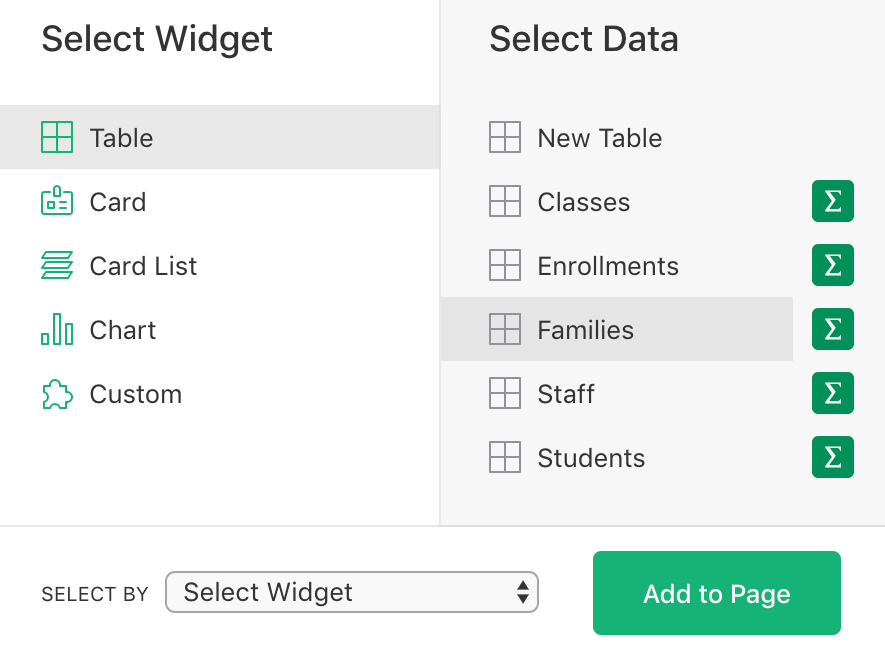The width and height of the screenshot is (885, 650).
Task: Select the Custom puzzle-piece icon
Action: coord(57,393)
